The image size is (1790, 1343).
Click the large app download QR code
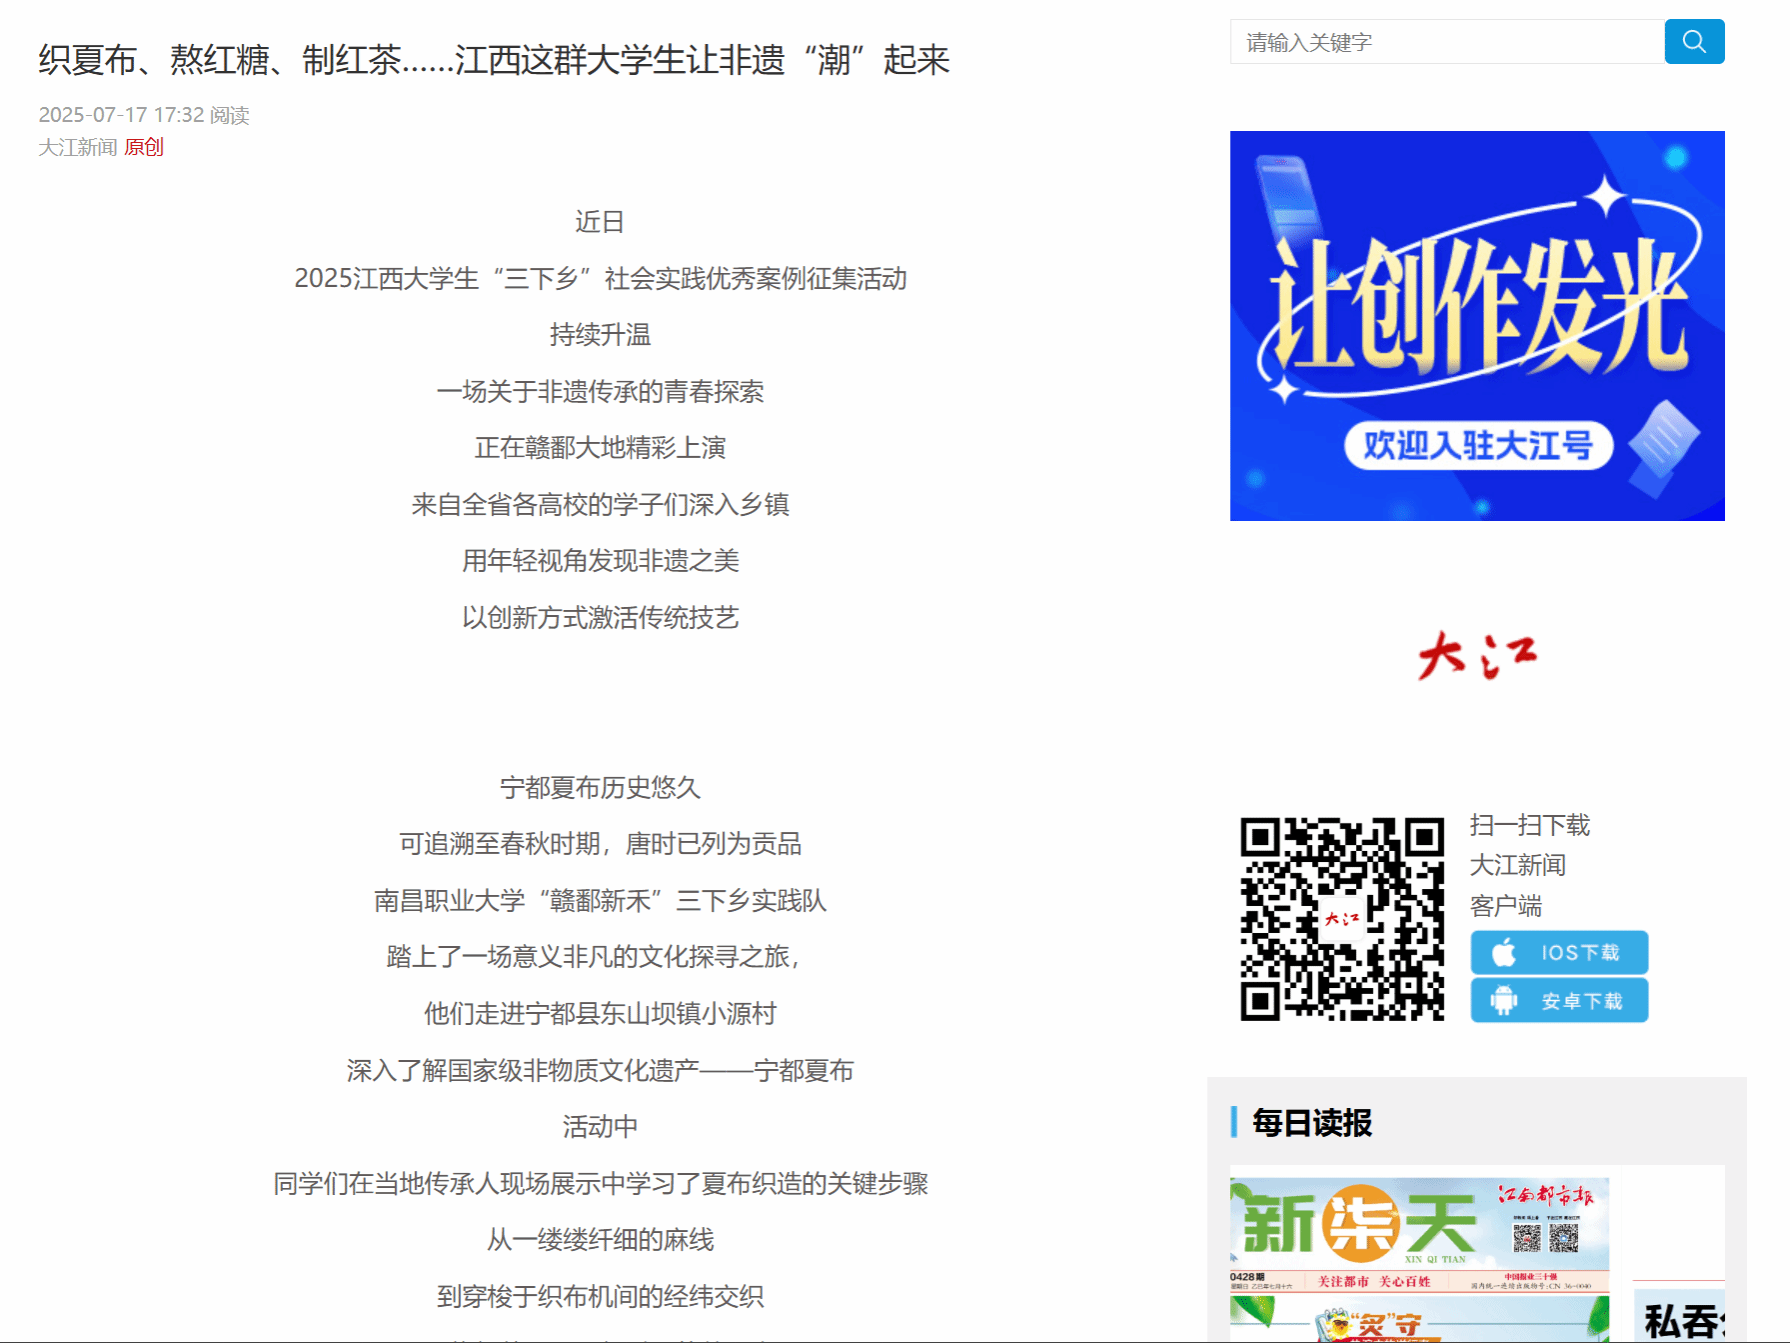(1342, 919)
